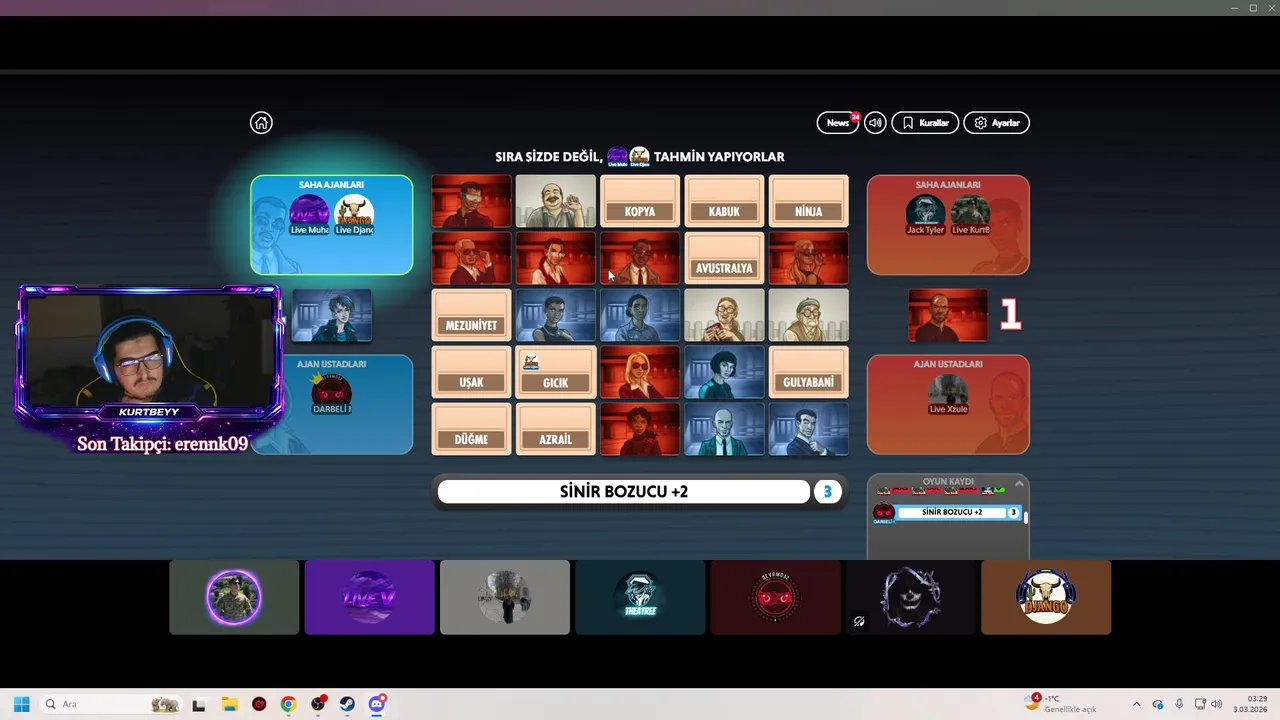Open Google Chrome from the taskbar

(288, 704)
